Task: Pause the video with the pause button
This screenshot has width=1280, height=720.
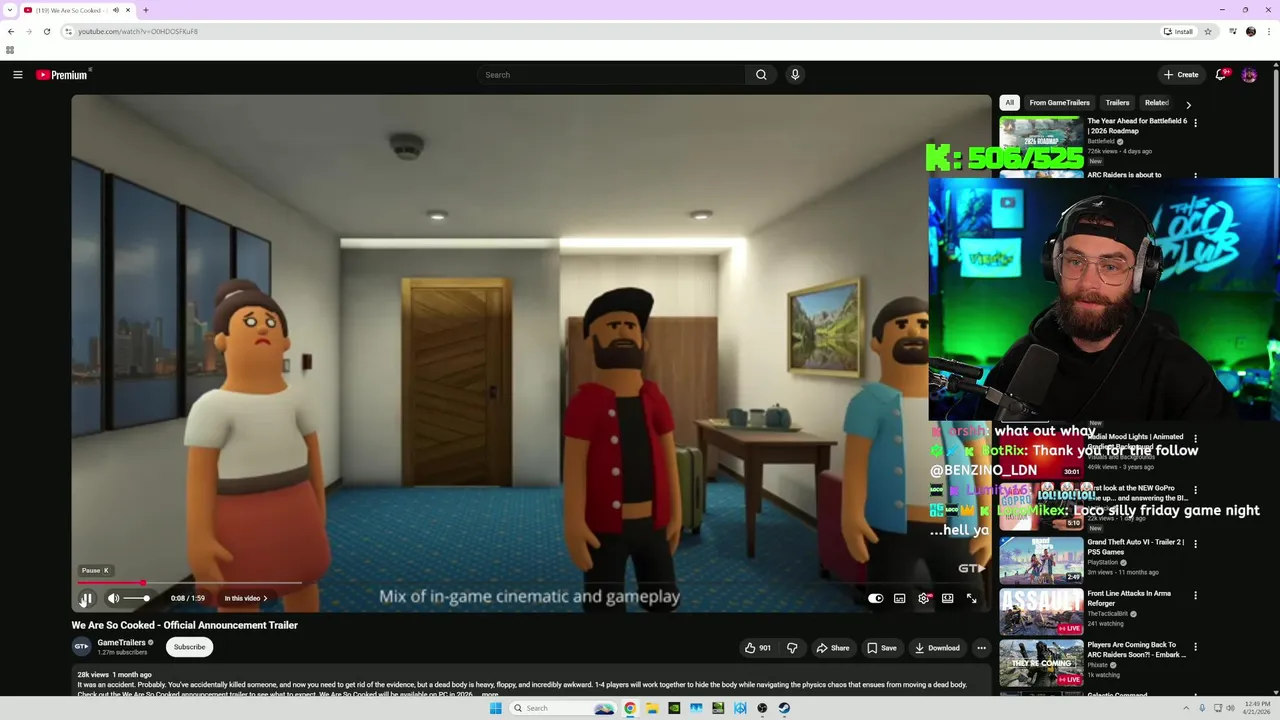Action: tap(86, 598)
